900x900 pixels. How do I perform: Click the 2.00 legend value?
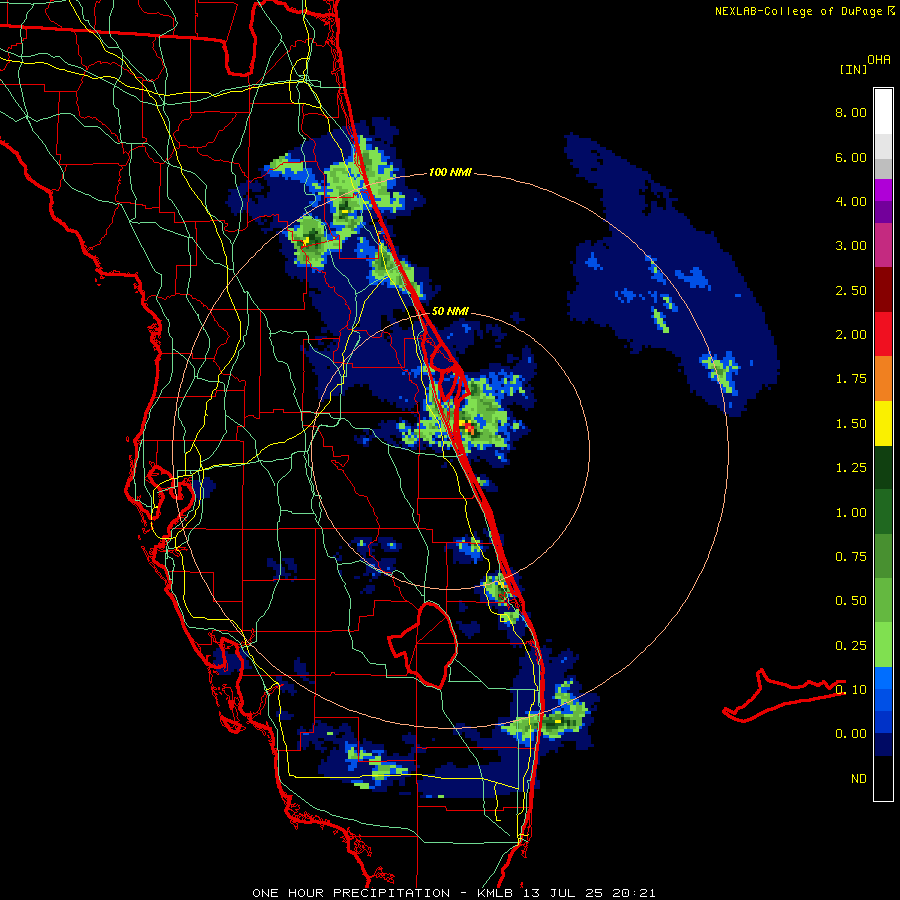851,335
